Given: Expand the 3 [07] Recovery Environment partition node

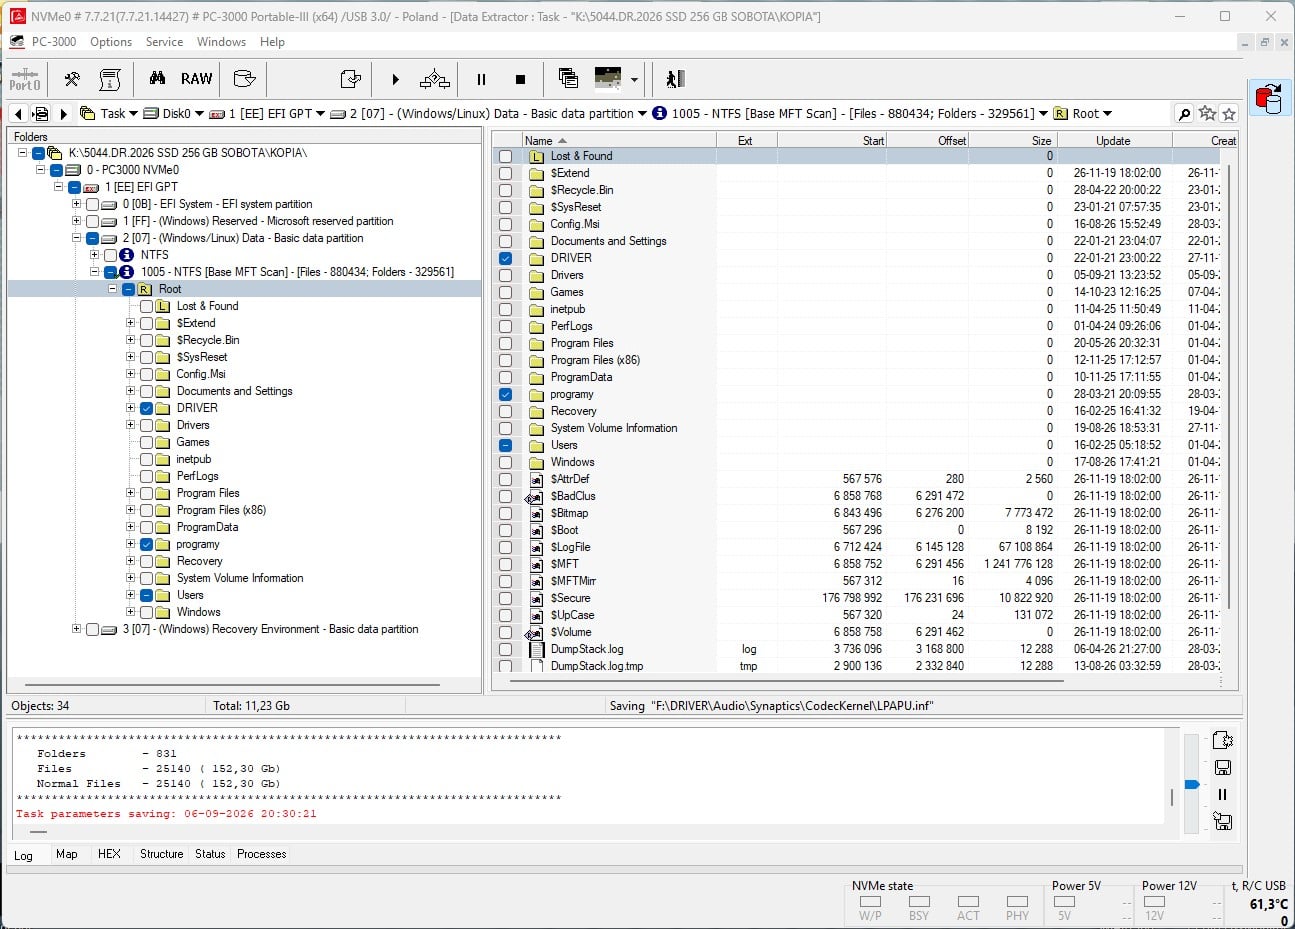Looking at the screenshot, I should (77, 629).
